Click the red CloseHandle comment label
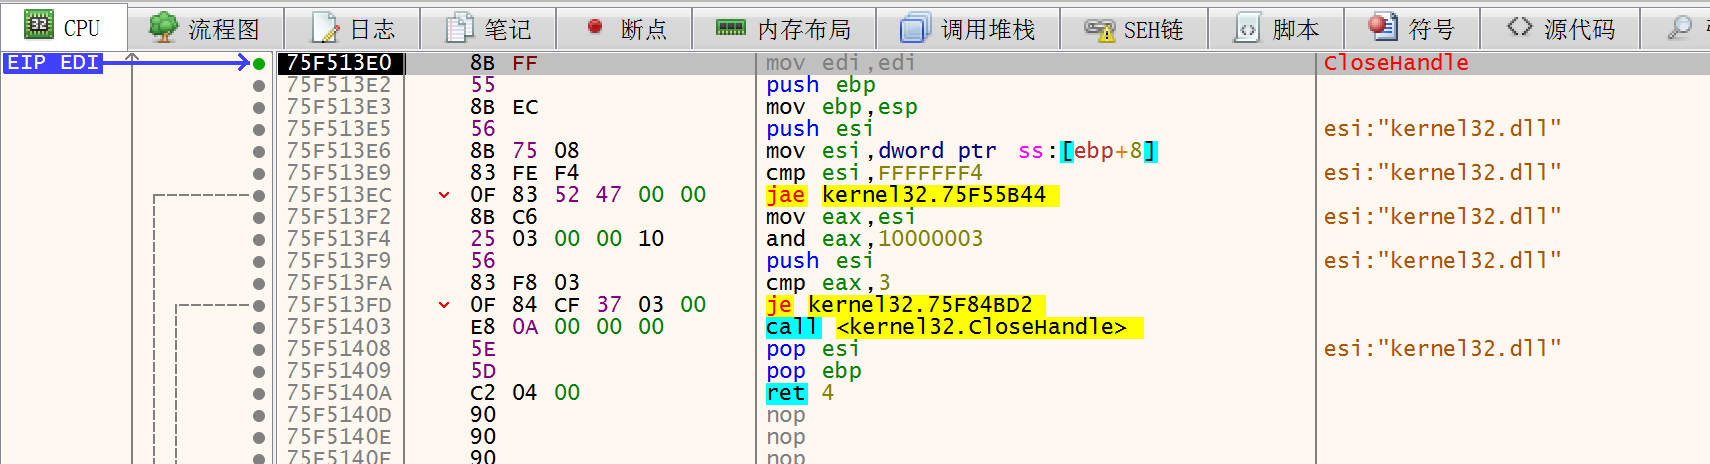Image resolution: width=1710 pixels, height=464 pixels. pyautogui.click(x=1396, y=63)
